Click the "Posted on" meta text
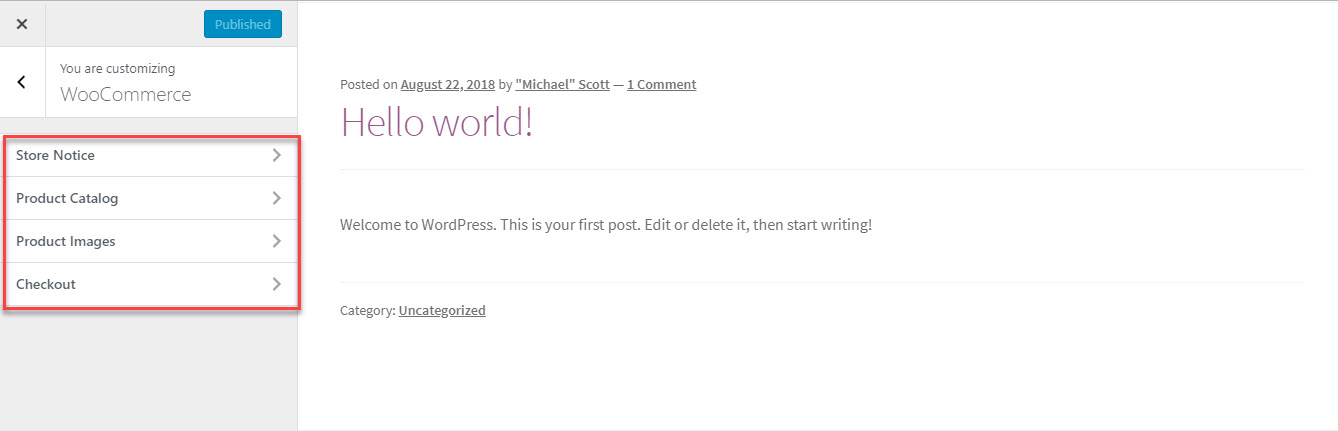 point(368,85)
